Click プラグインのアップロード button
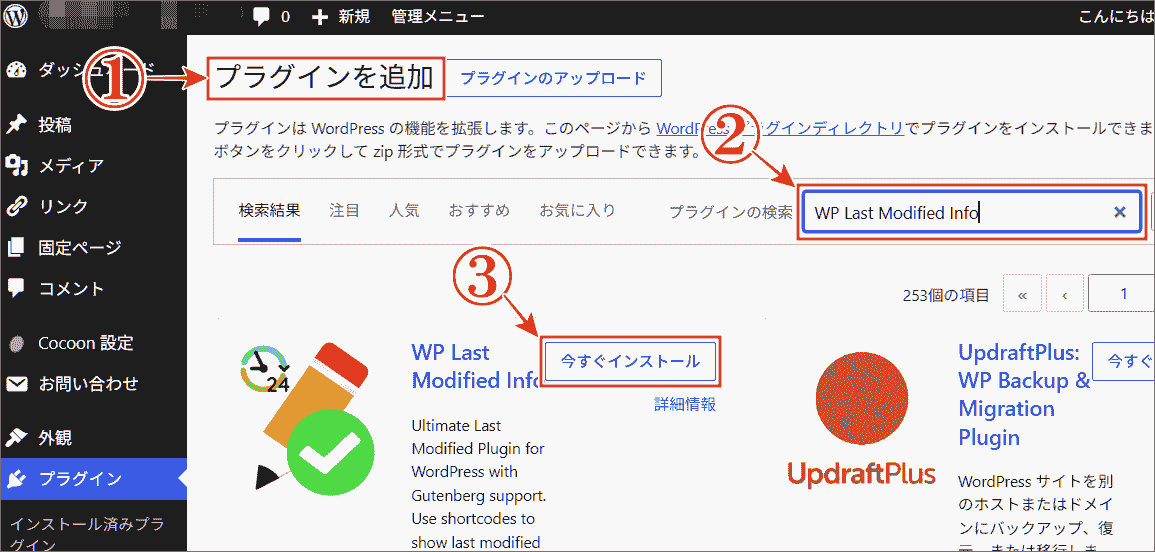1155x552 pixels. 554,78
